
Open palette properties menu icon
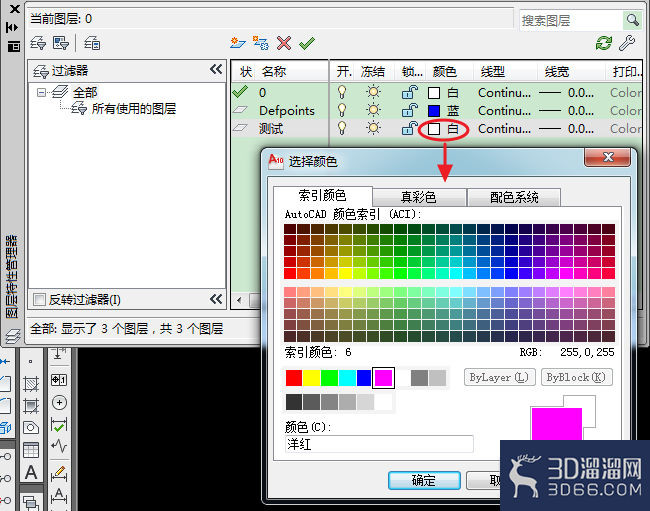click(x=14, y=46)
